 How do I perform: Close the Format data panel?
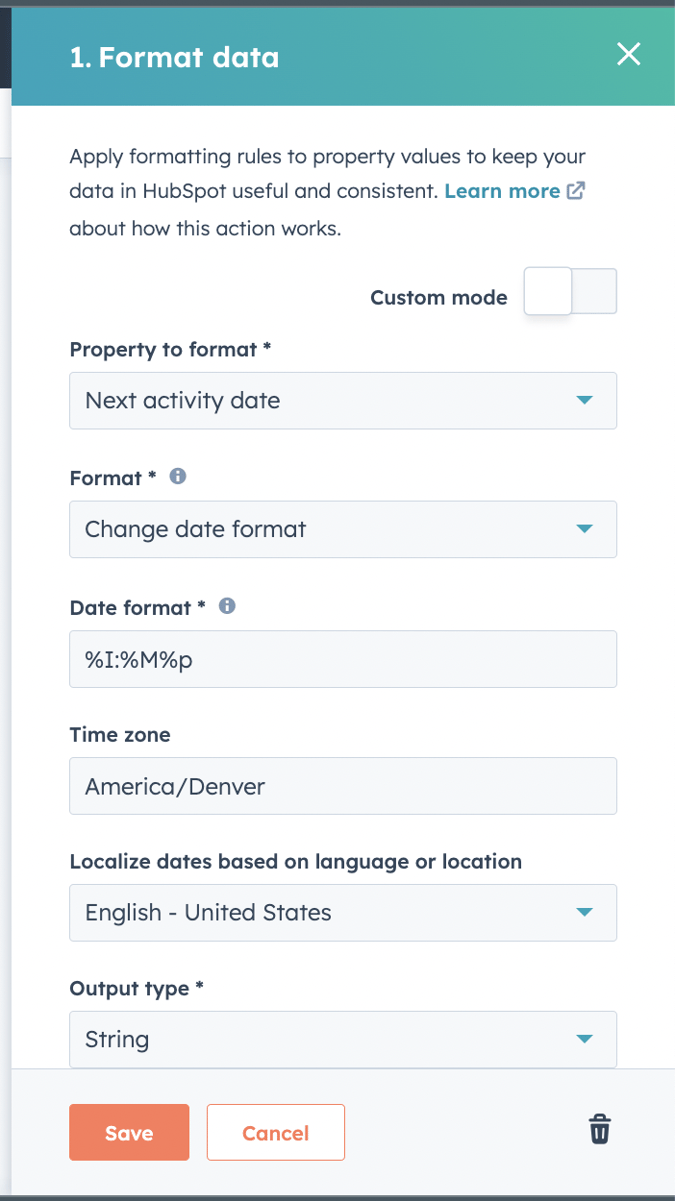[x=628, y=55]
